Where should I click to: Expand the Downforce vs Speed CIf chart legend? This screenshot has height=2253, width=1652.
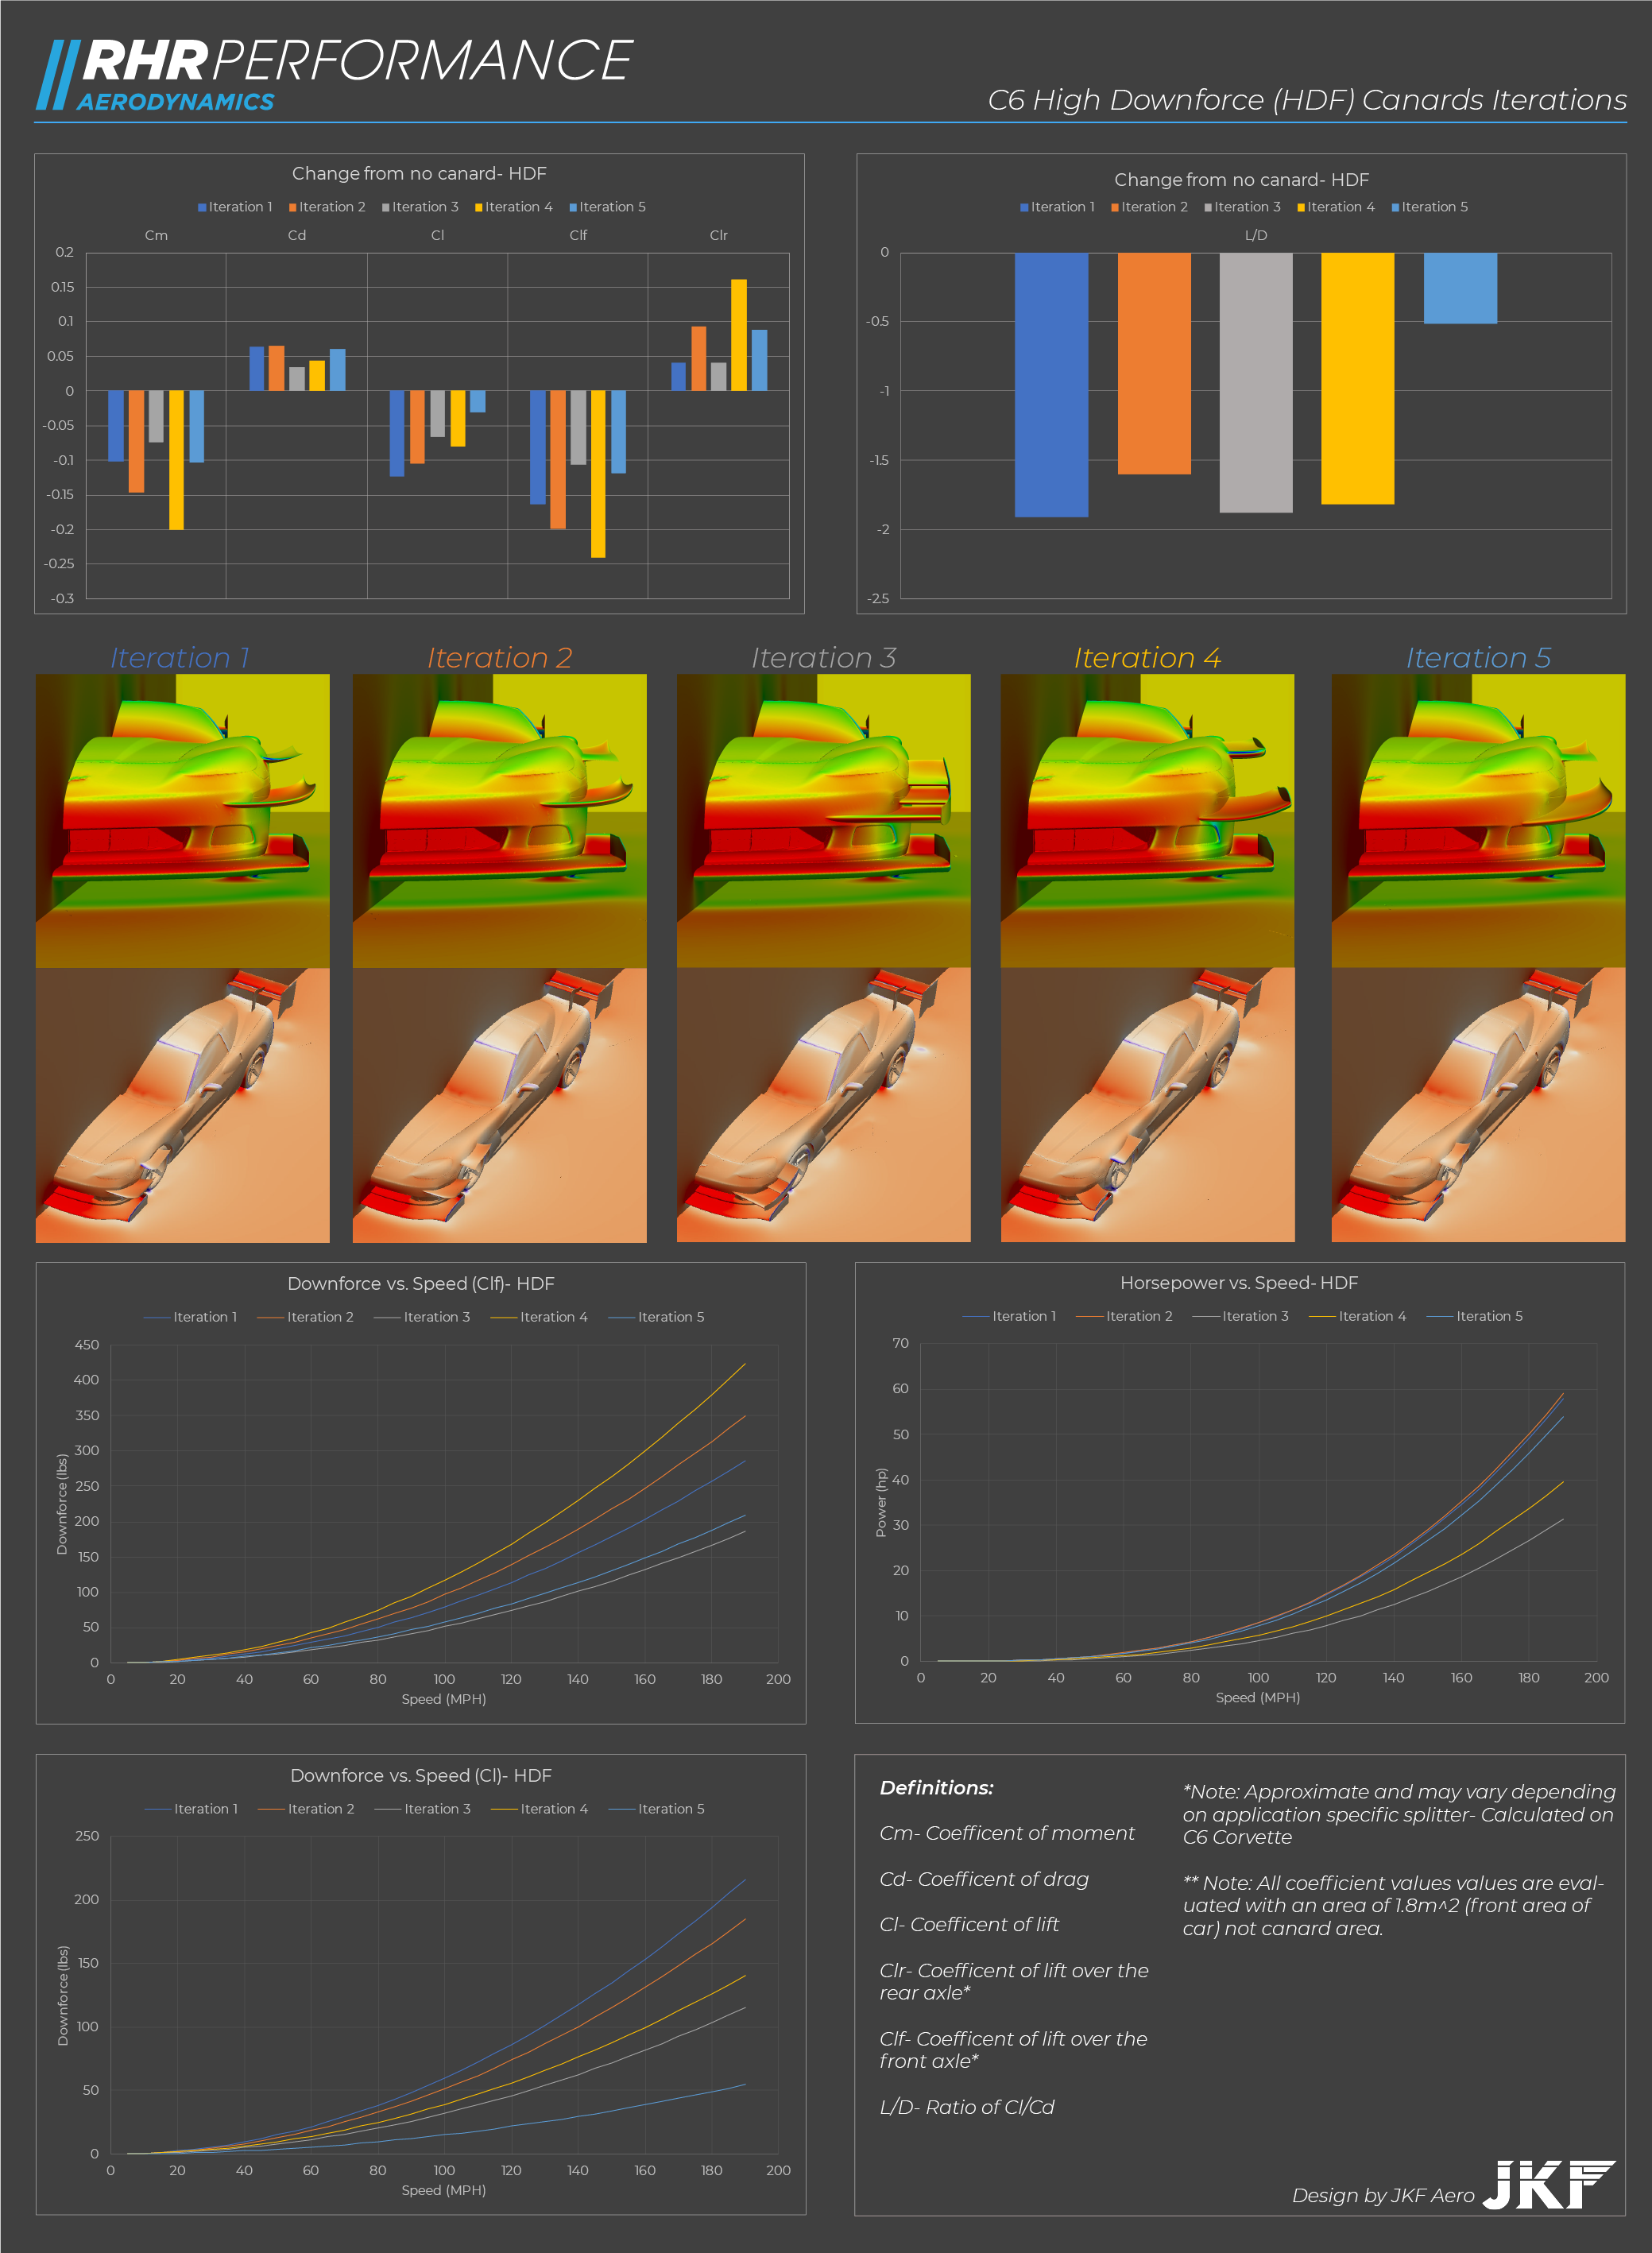(421, 1317)
